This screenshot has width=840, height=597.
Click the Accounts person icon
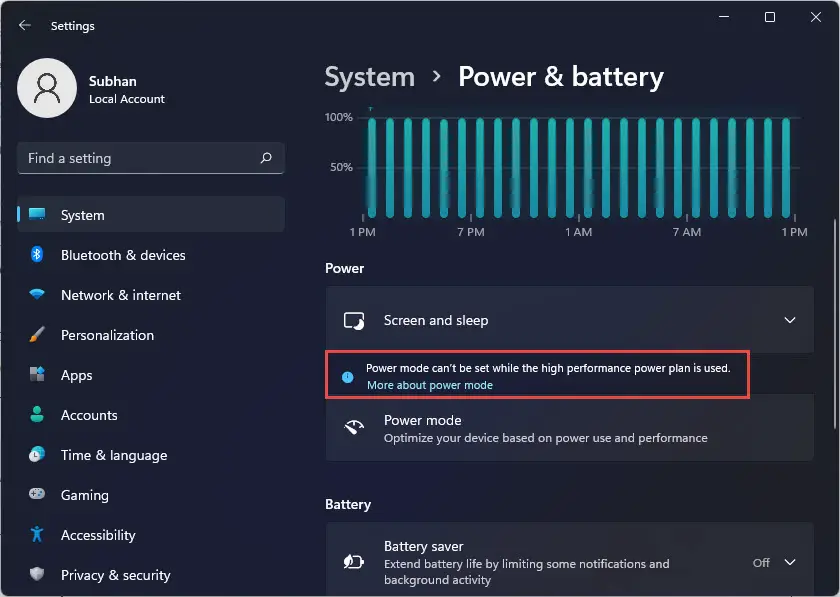(x=37, y=414)
